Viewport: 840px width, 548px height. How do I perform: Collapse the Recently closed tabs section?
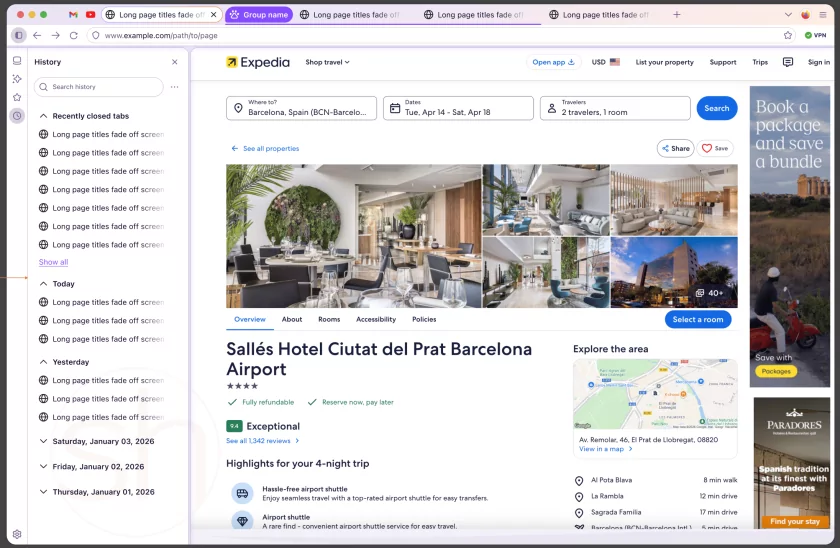pos(43,116)
